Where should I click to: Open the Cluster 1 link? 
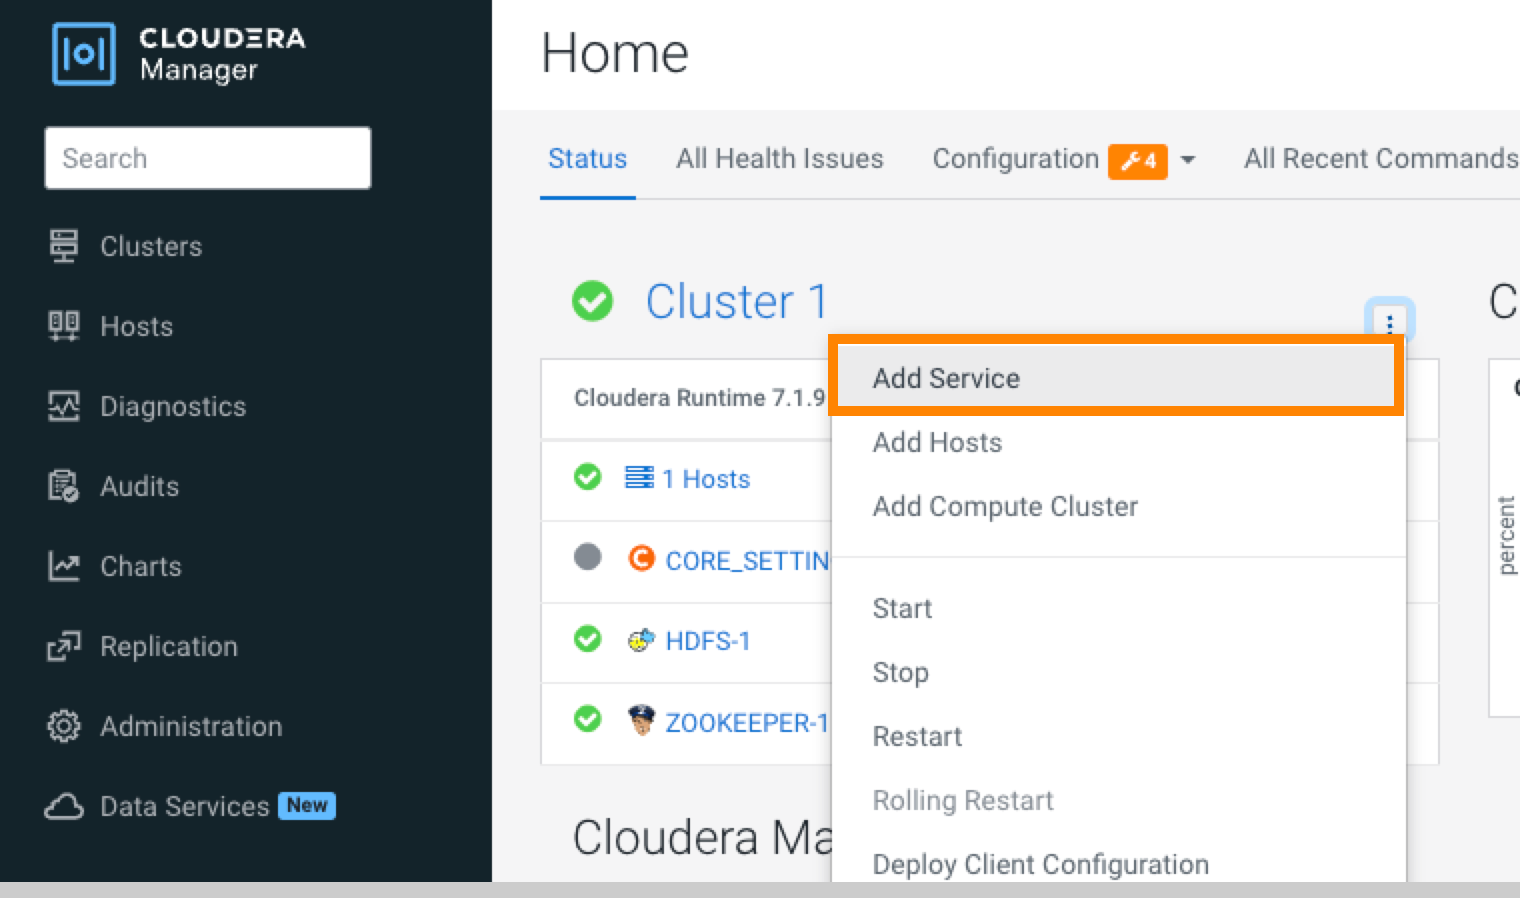736,301
